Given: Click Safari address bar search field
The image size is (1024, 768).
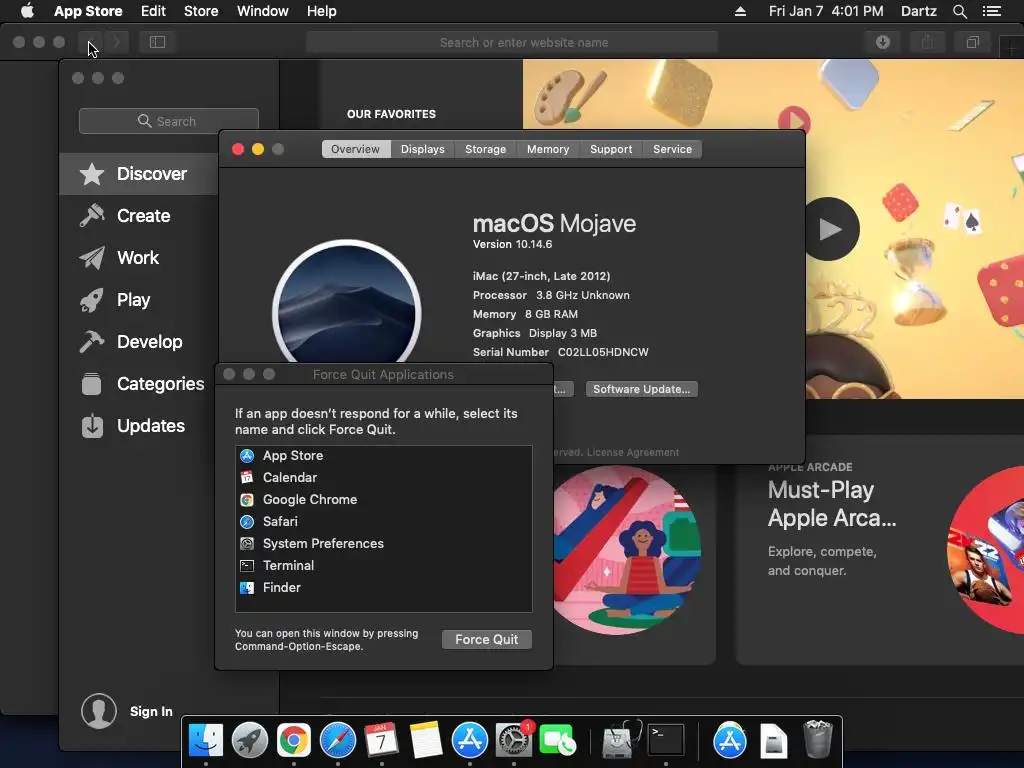Looking at the screenshot, I should pyautogui.click(x=512, y=42).
